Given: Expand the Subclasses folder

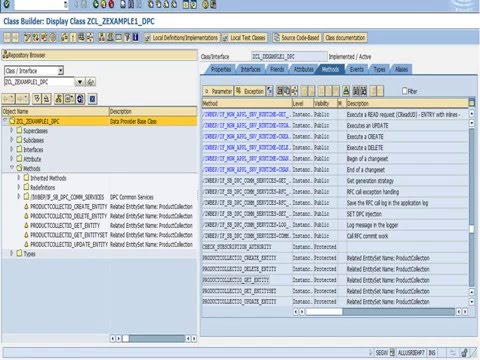Looking at the screenshot, I should (11, 140).
